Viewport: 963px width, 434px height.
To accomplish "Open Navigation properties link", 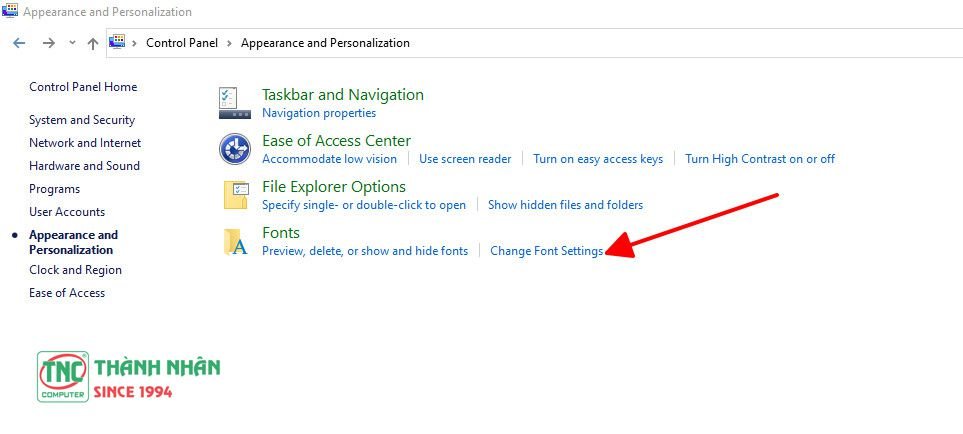I will (319, 113).
